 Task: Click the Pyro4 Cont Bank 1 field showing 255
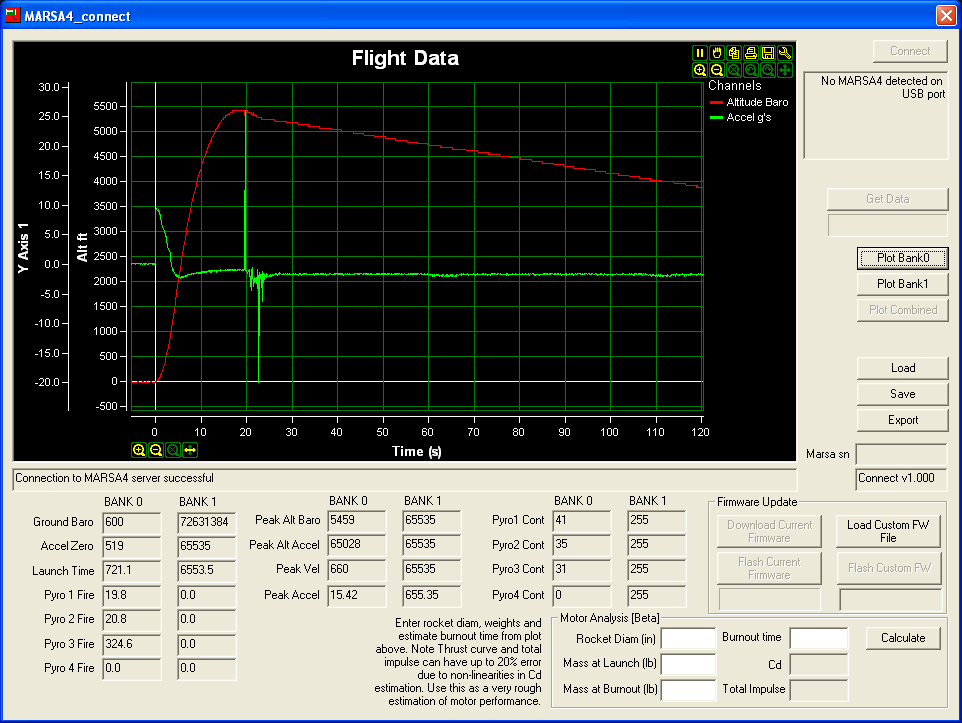656,595
